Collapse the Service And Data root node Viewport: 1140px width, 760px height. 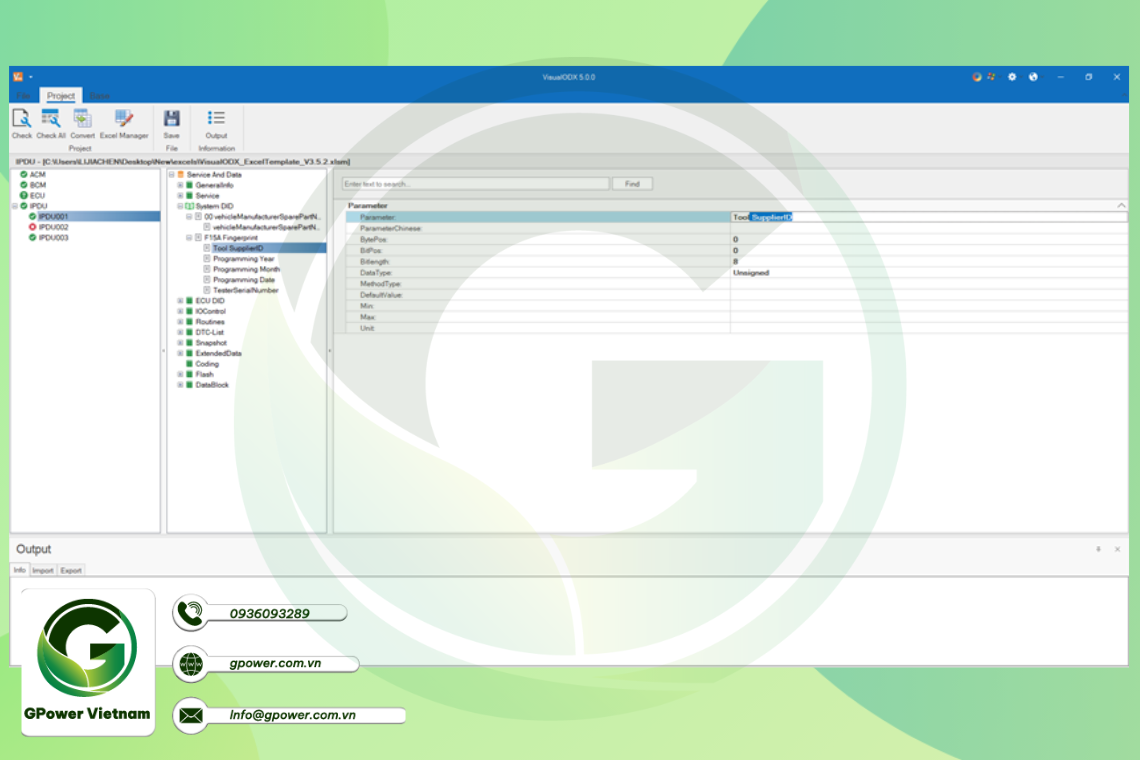[x=172, y=175]
